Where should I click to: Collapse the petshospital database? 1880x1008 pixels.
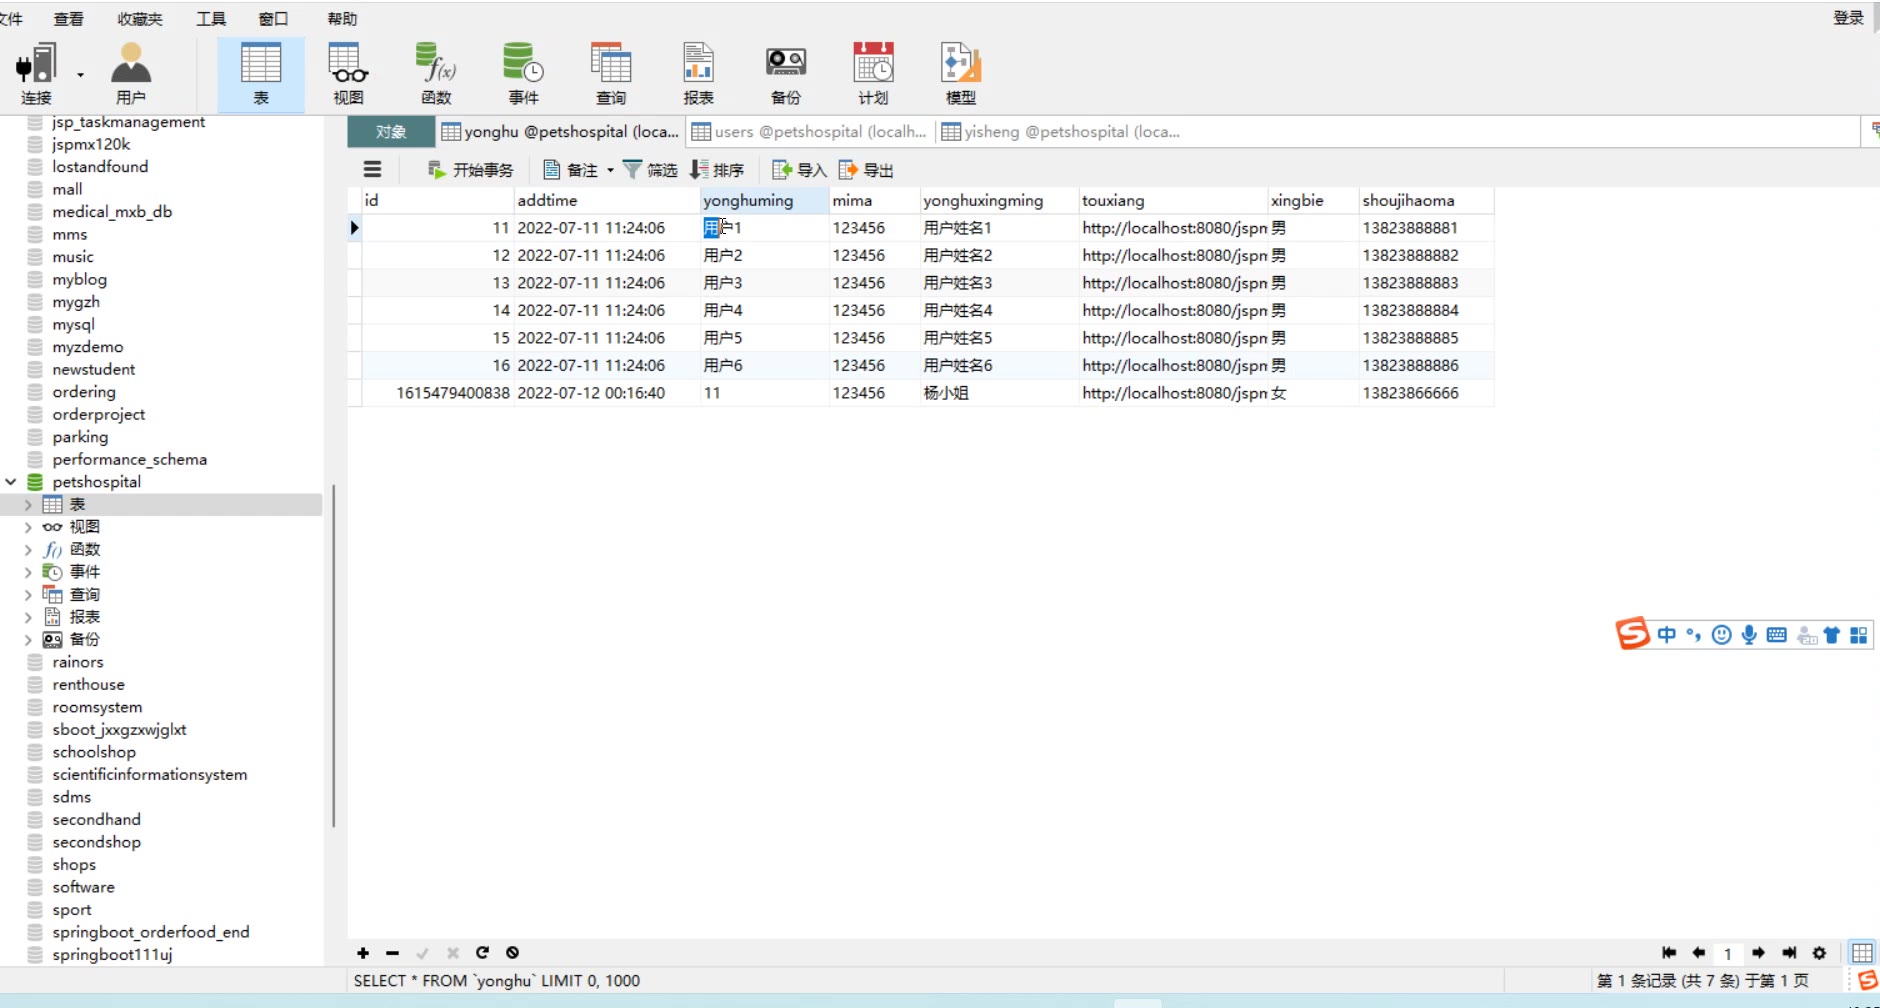coord(11,482)
